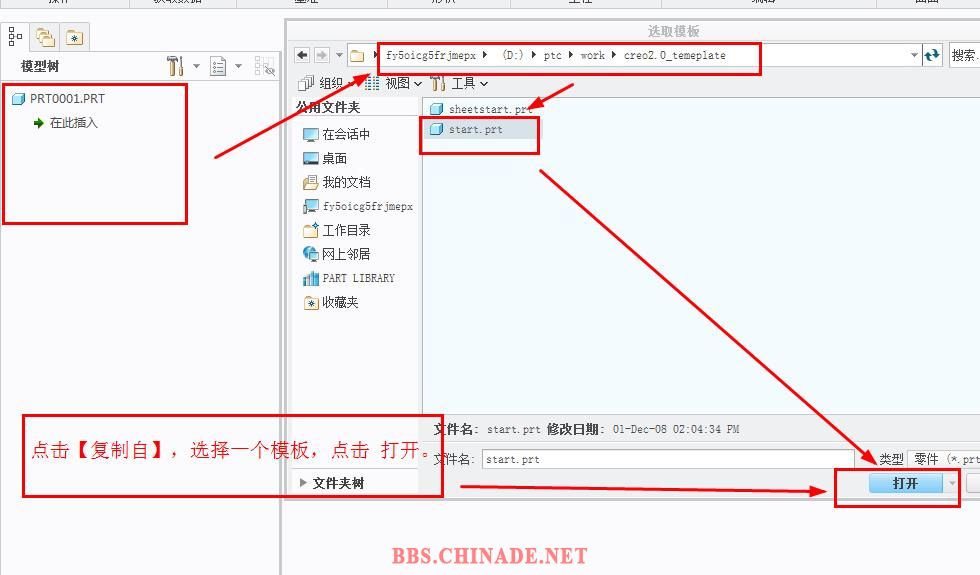Click the model tree settings hammer icon

pos(176,66)
